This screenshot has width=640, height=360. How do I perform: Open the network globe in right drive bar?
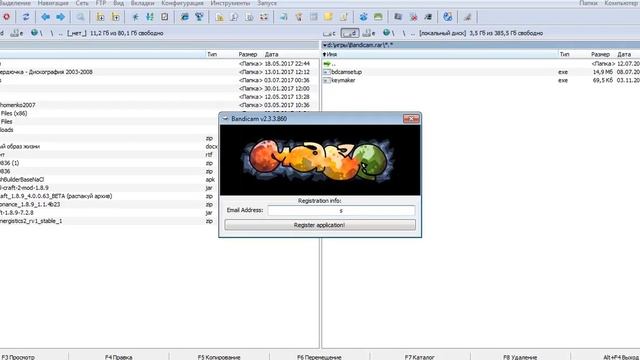388,33
